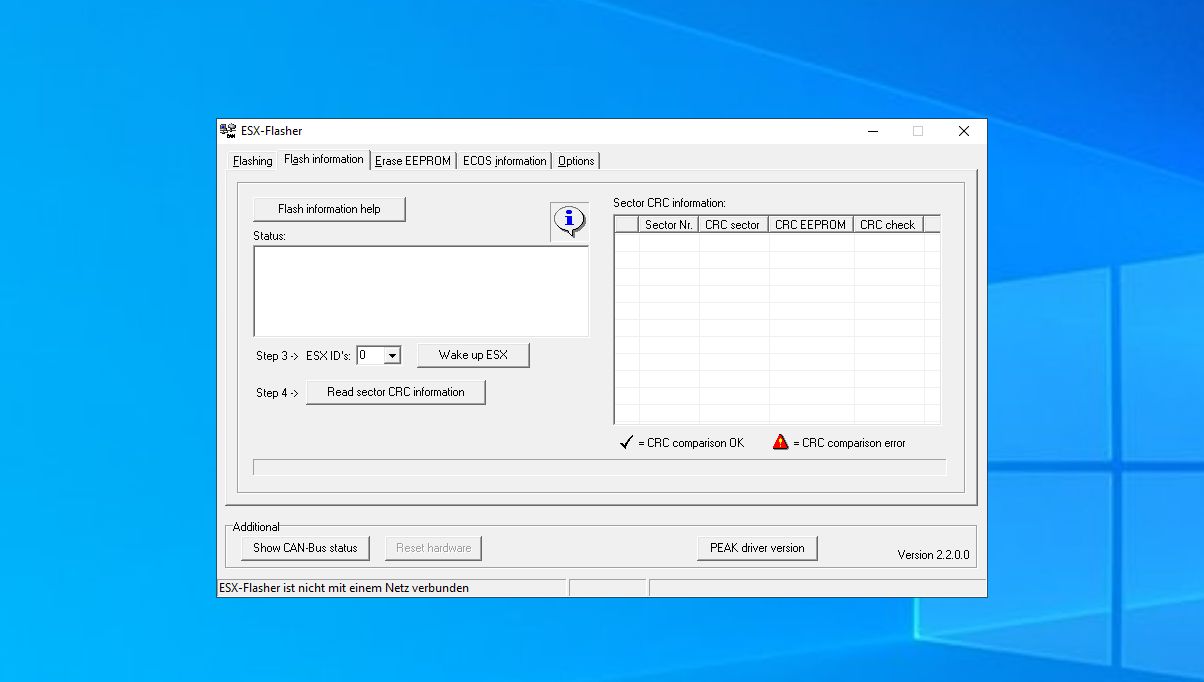Open the ECOS information tab
Image resolution: width=1204 pixels, height=682 pixels.
point(504,160)
